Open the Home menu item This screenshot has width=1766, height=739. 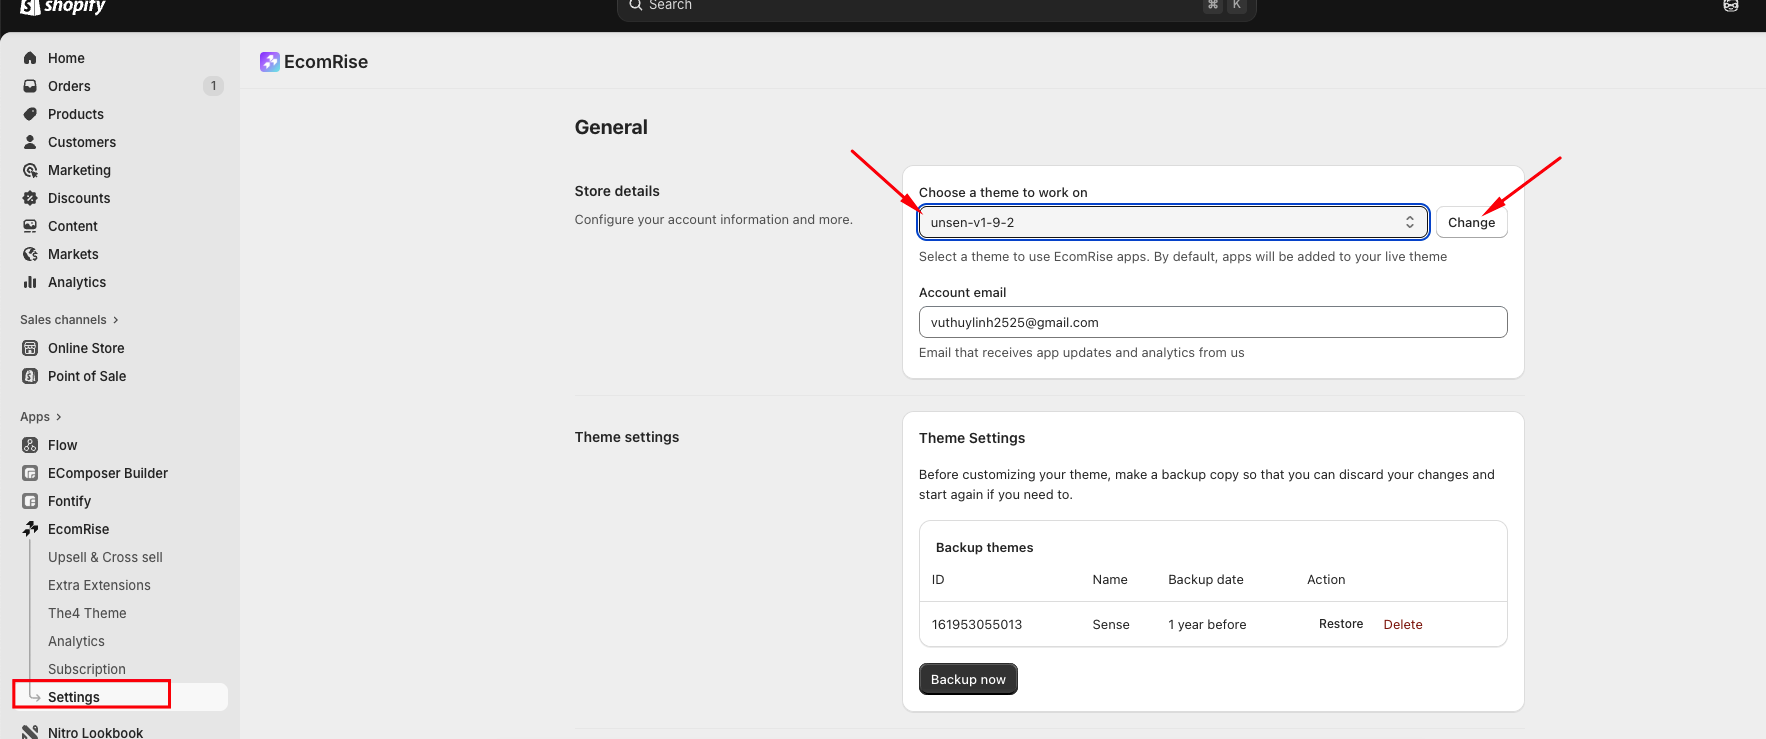pos(66,58)
